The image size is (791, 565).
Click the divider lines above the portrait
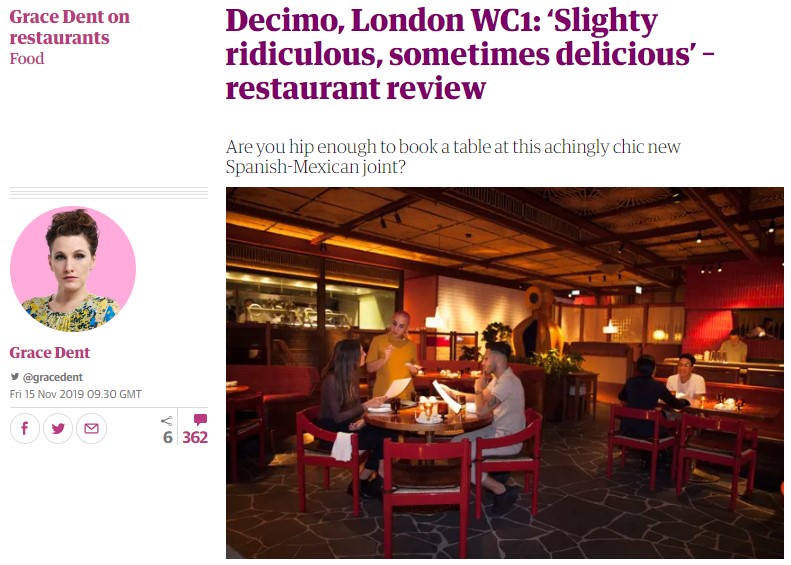(109, 193)
